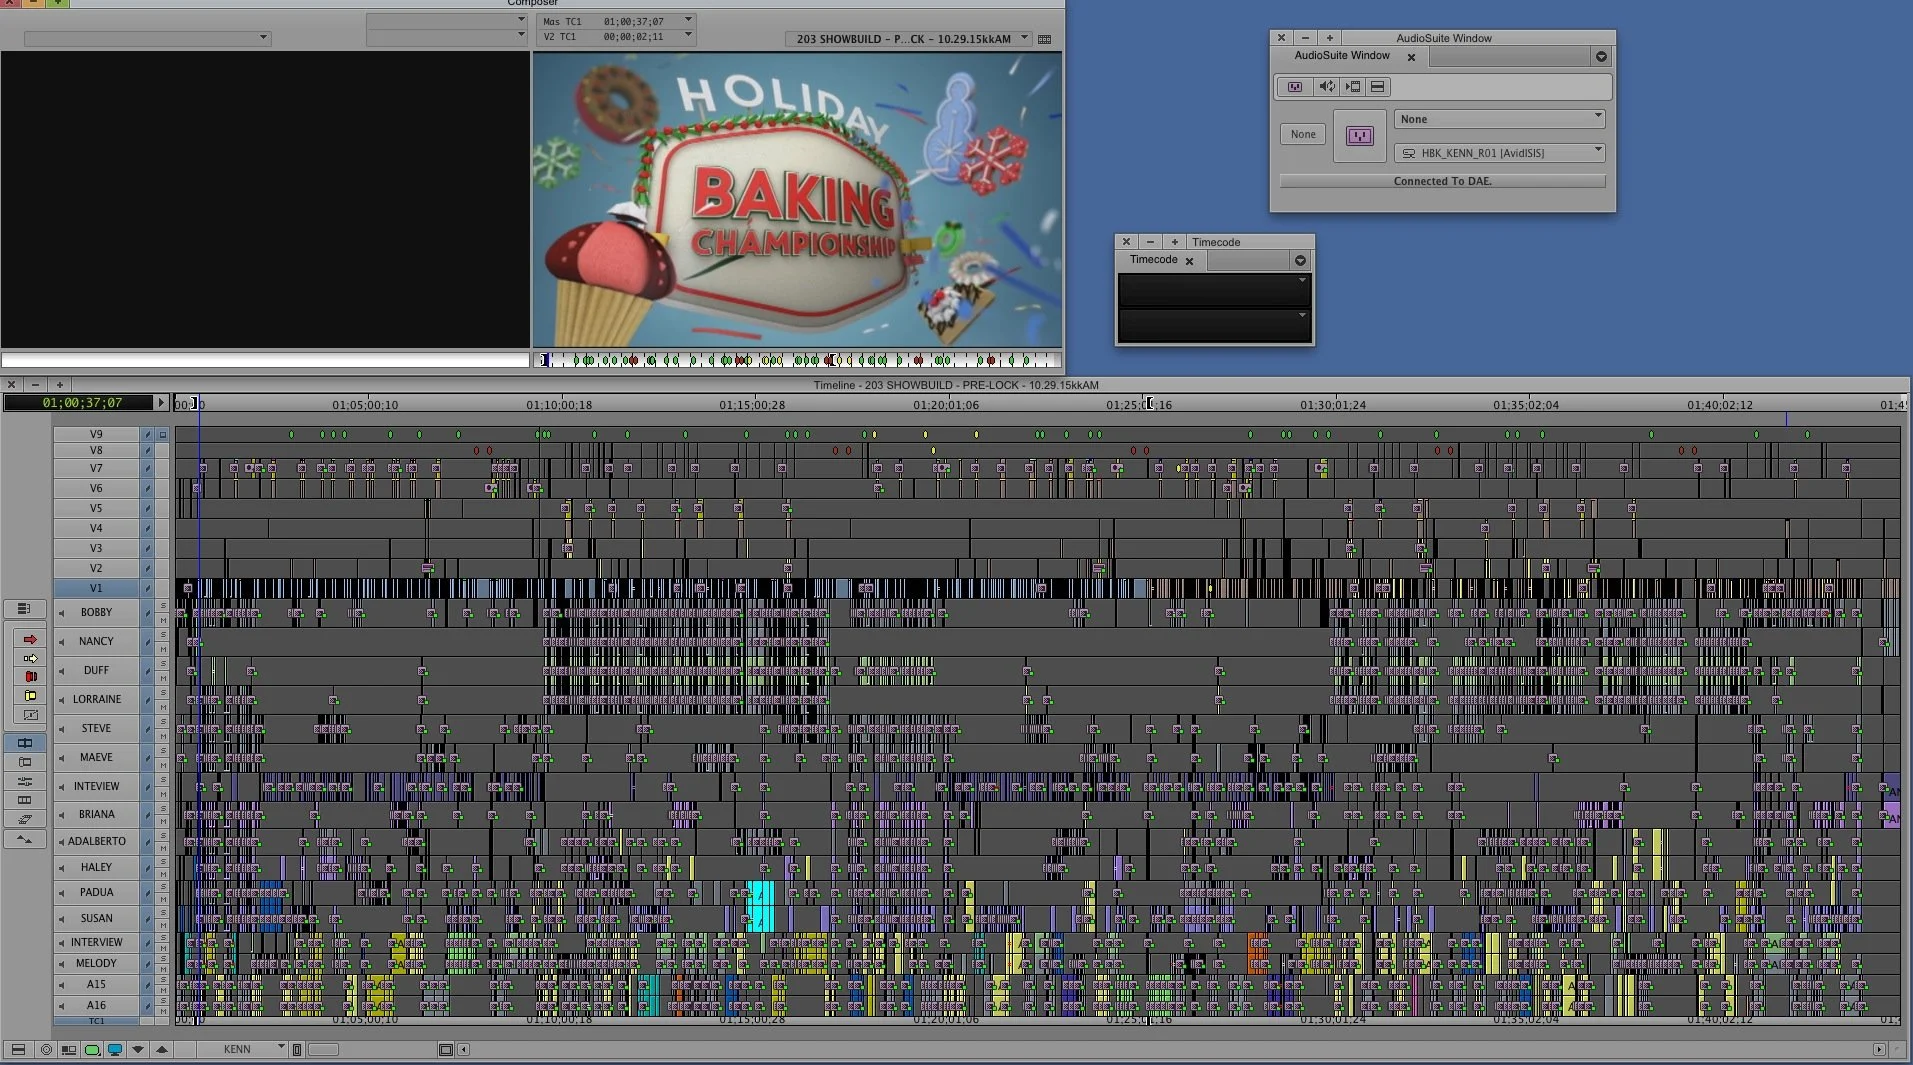Open the timeline fast menu button
1913x1065 pixels.
25,609
